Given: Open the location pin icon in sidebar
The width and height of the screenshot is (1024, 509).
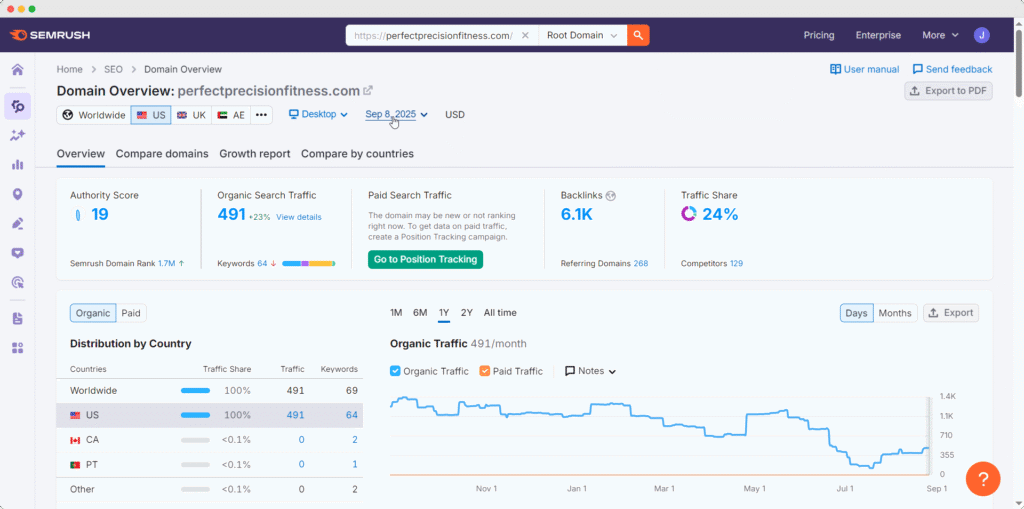Looking at the screenshot, I should click(17, 194).
